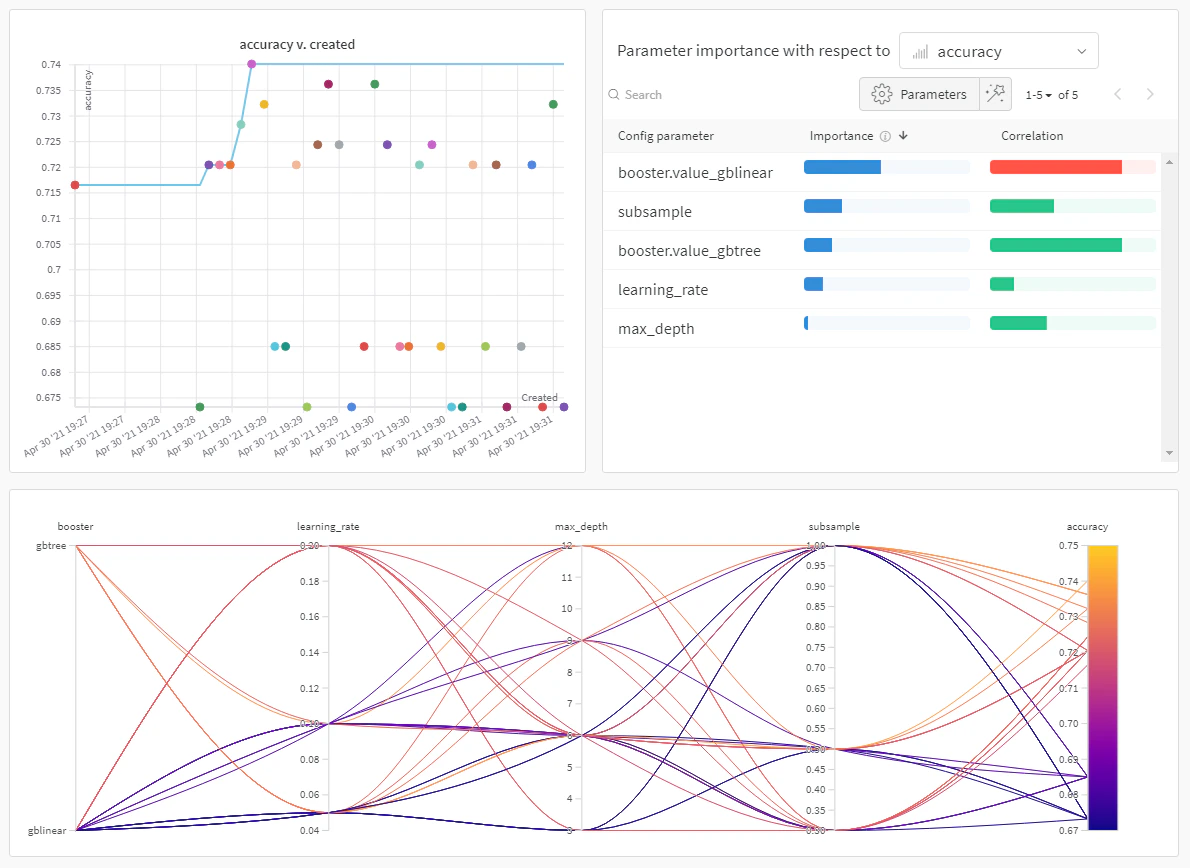
Task: Click the next page chevron arrow
Action: click(1150, 94)
